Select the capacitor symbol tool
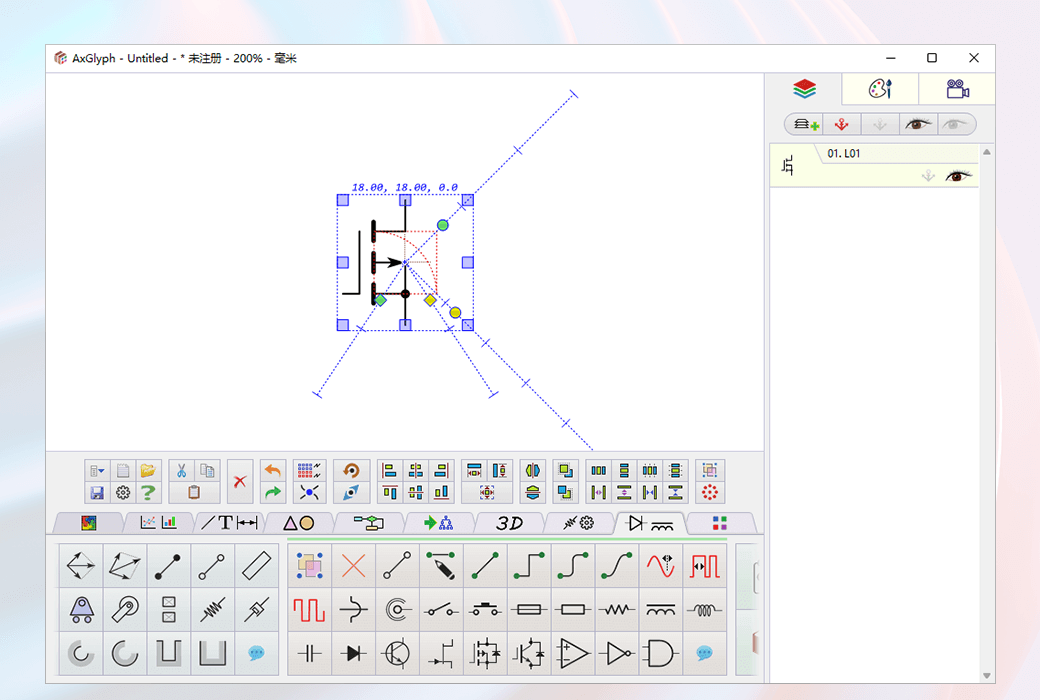 point(308,652)
